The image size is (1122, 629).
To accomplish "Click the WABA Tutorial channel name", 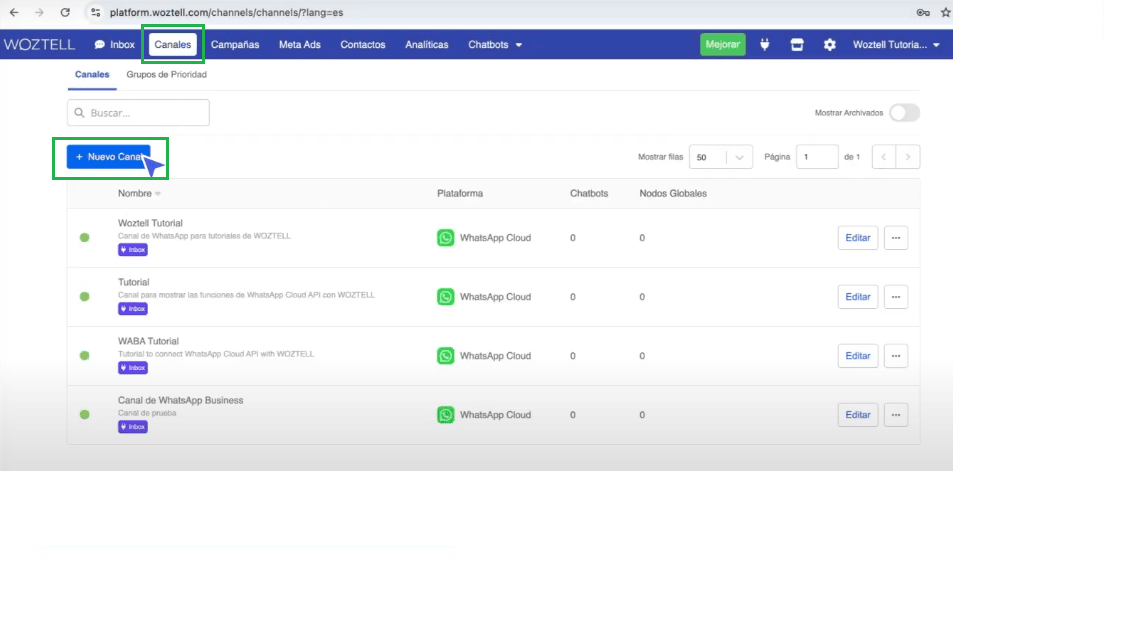I will 148,341.
